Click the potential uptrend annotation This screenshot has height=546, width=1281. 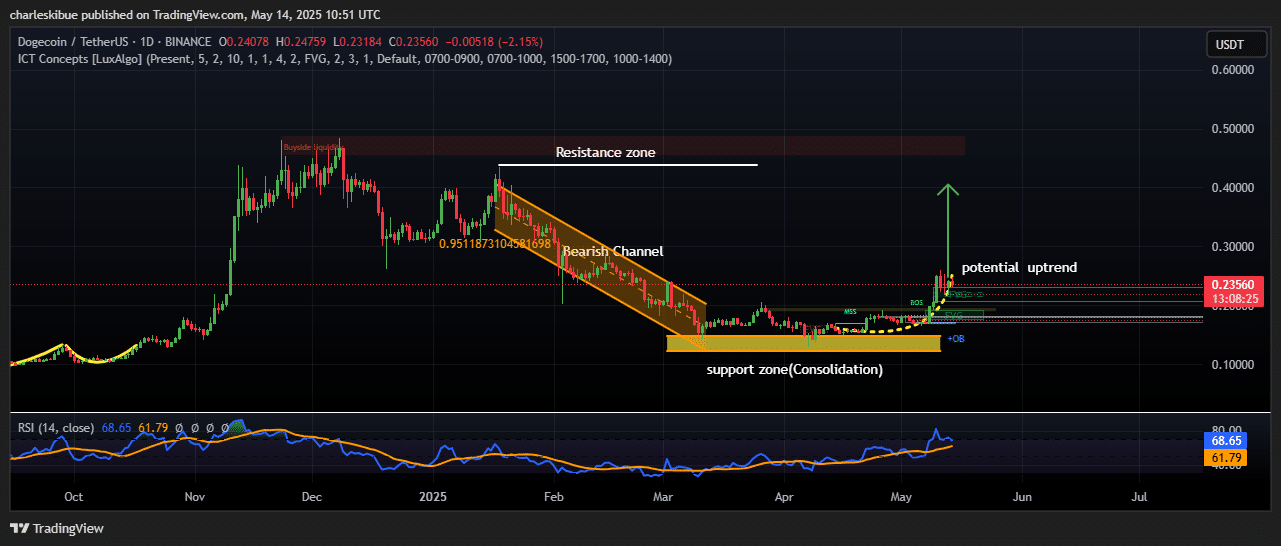point(1019,268)
